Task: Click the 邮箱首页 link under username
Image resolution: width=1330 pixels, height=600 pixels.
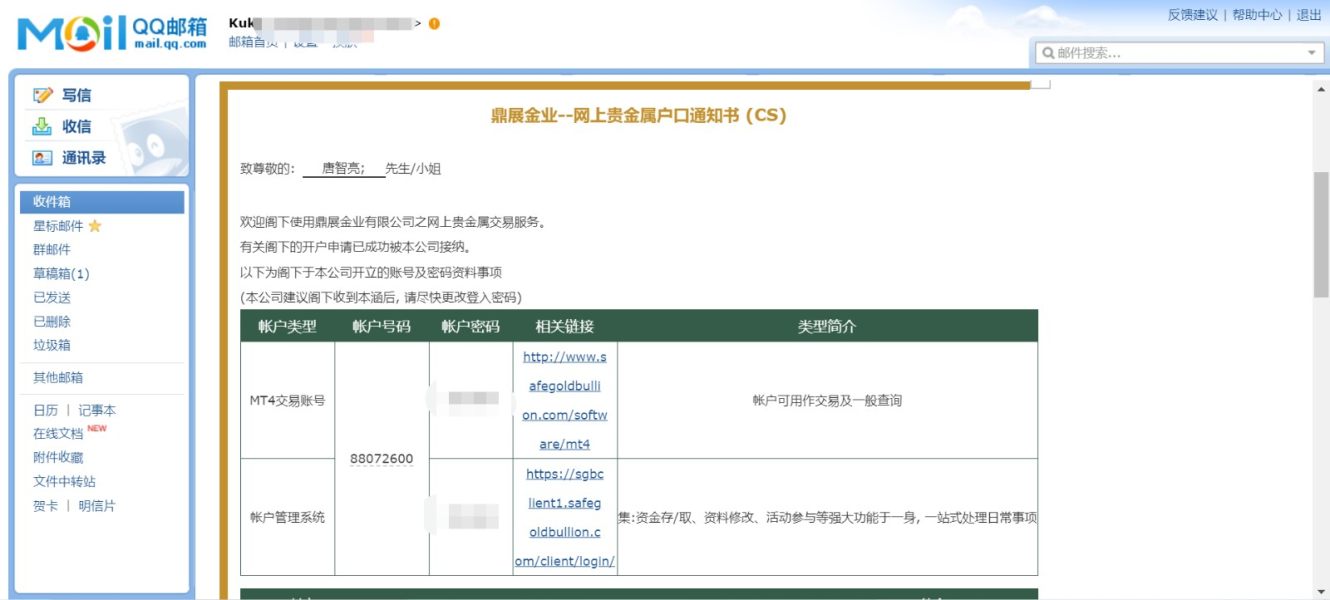Action: [253, 42]
